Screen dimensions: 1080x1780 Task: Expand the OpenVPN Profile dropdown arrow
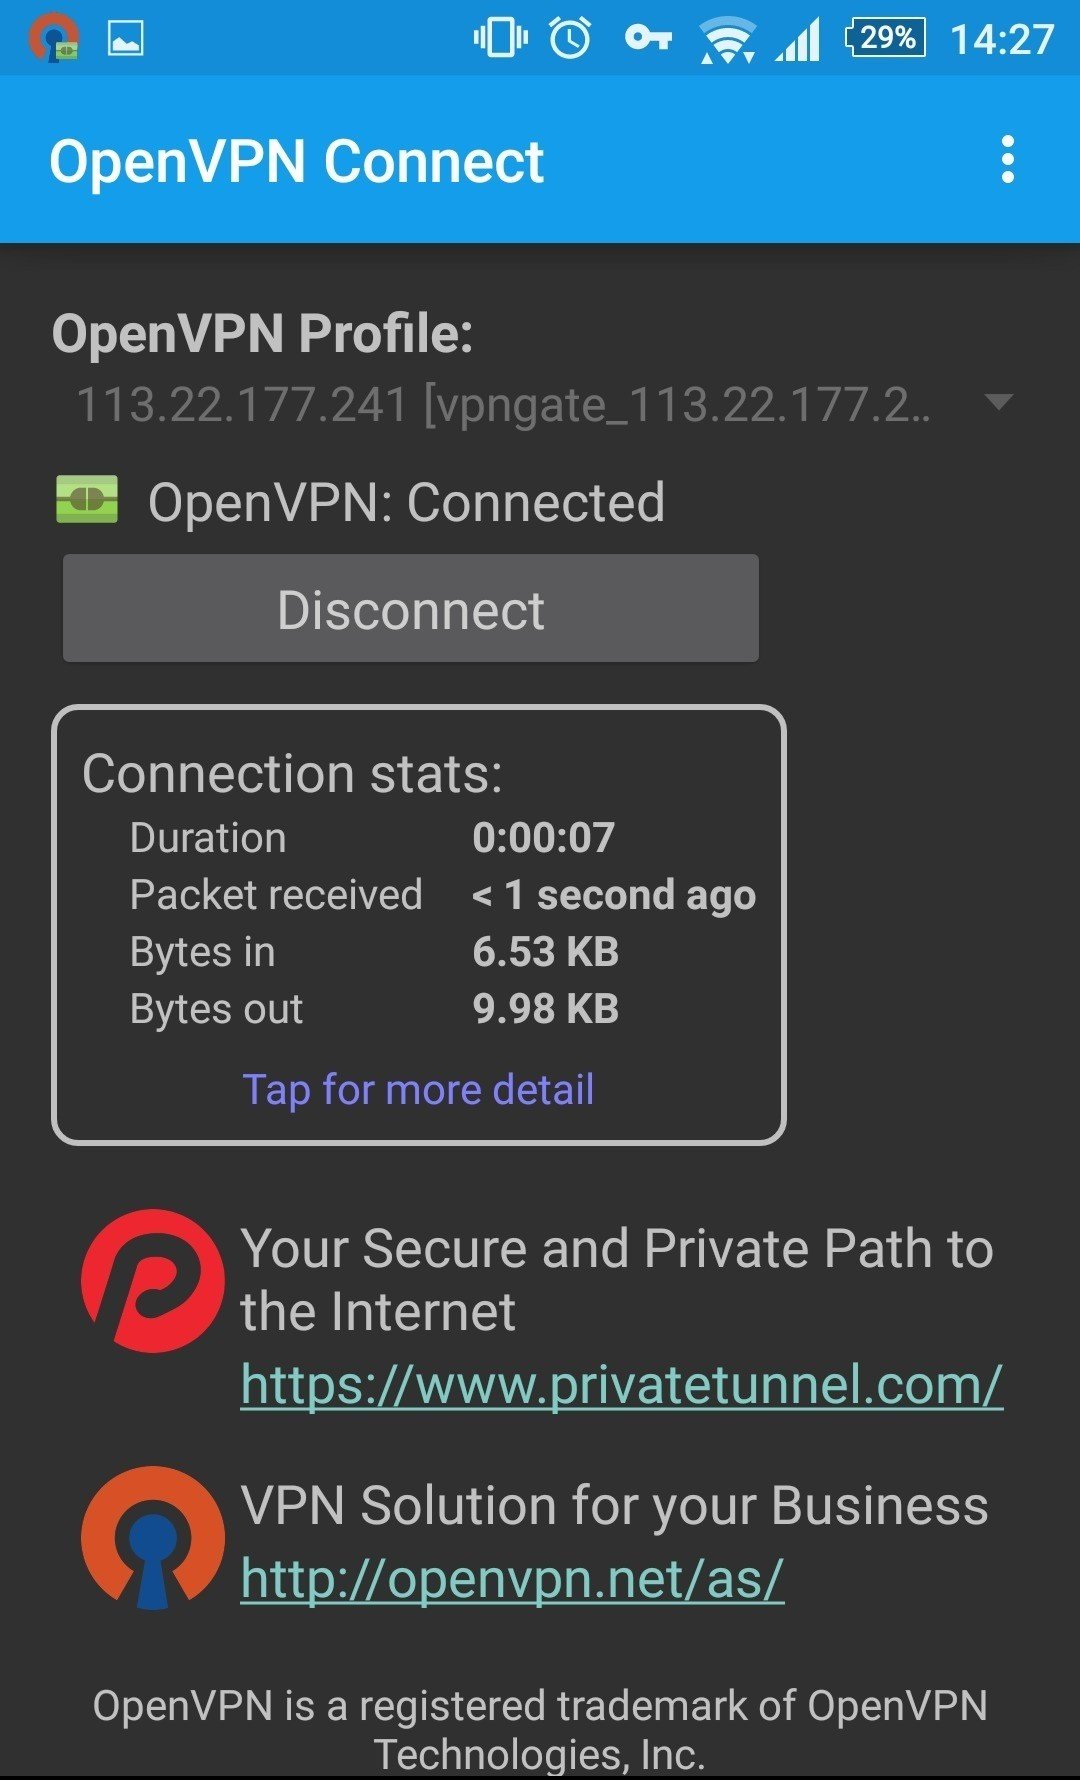(x=998, y=402)
